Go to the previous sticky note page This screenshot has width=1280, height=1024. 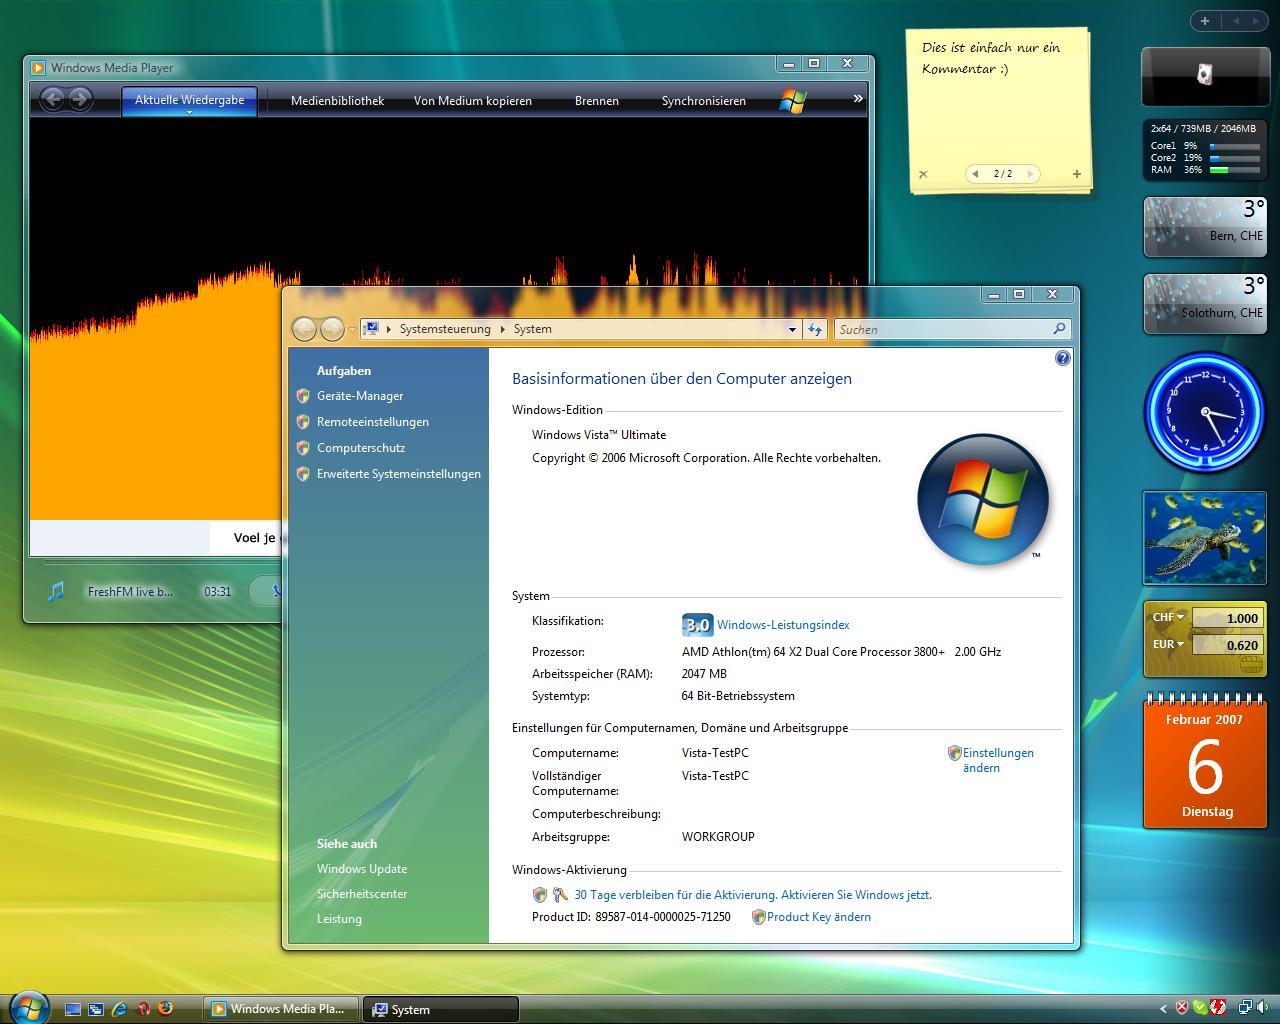pyautogui.click(x=975, y=174)
